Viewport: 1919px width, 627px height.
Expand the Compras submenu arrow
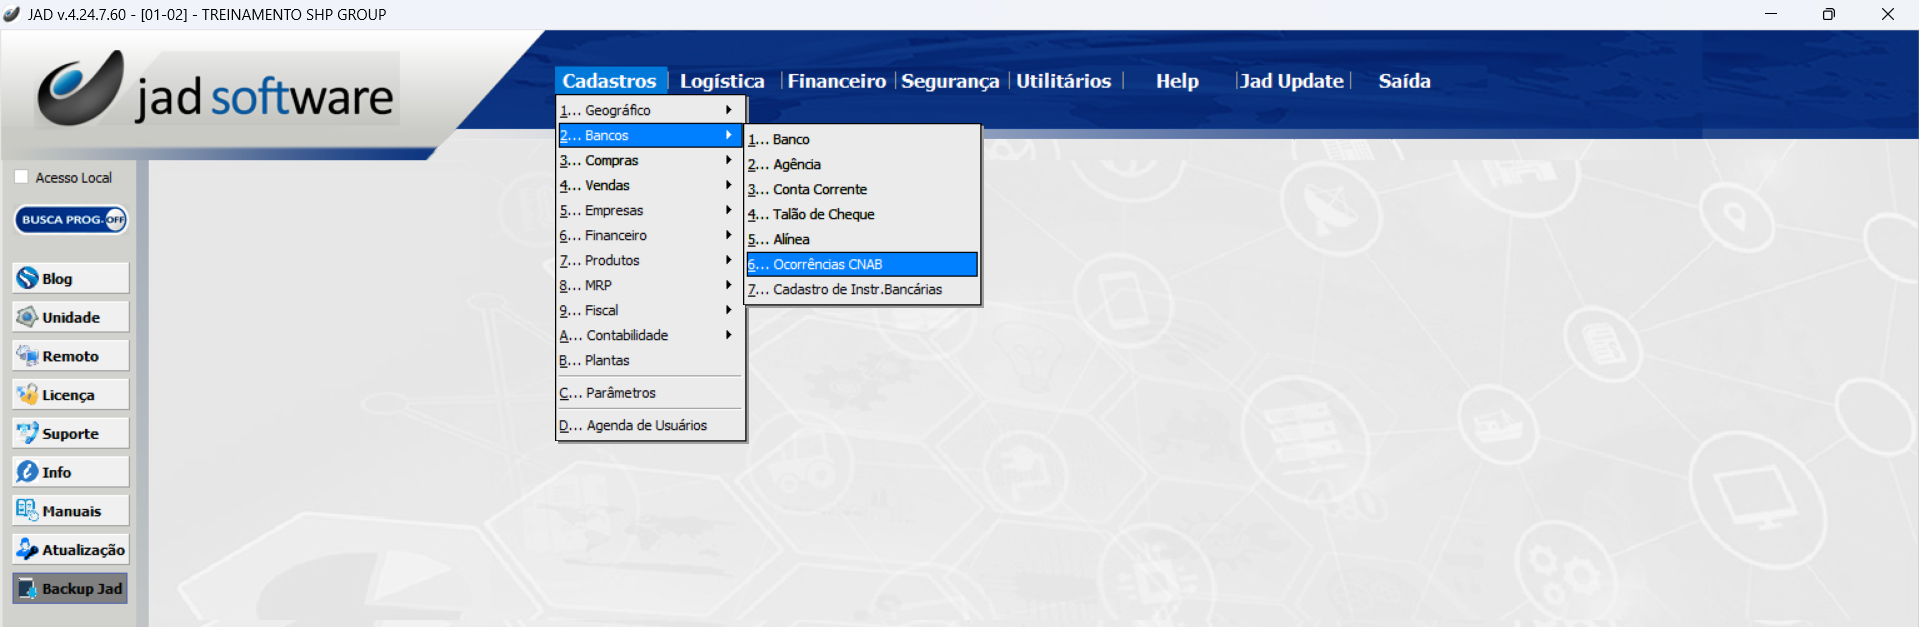[x=728, y=160]
